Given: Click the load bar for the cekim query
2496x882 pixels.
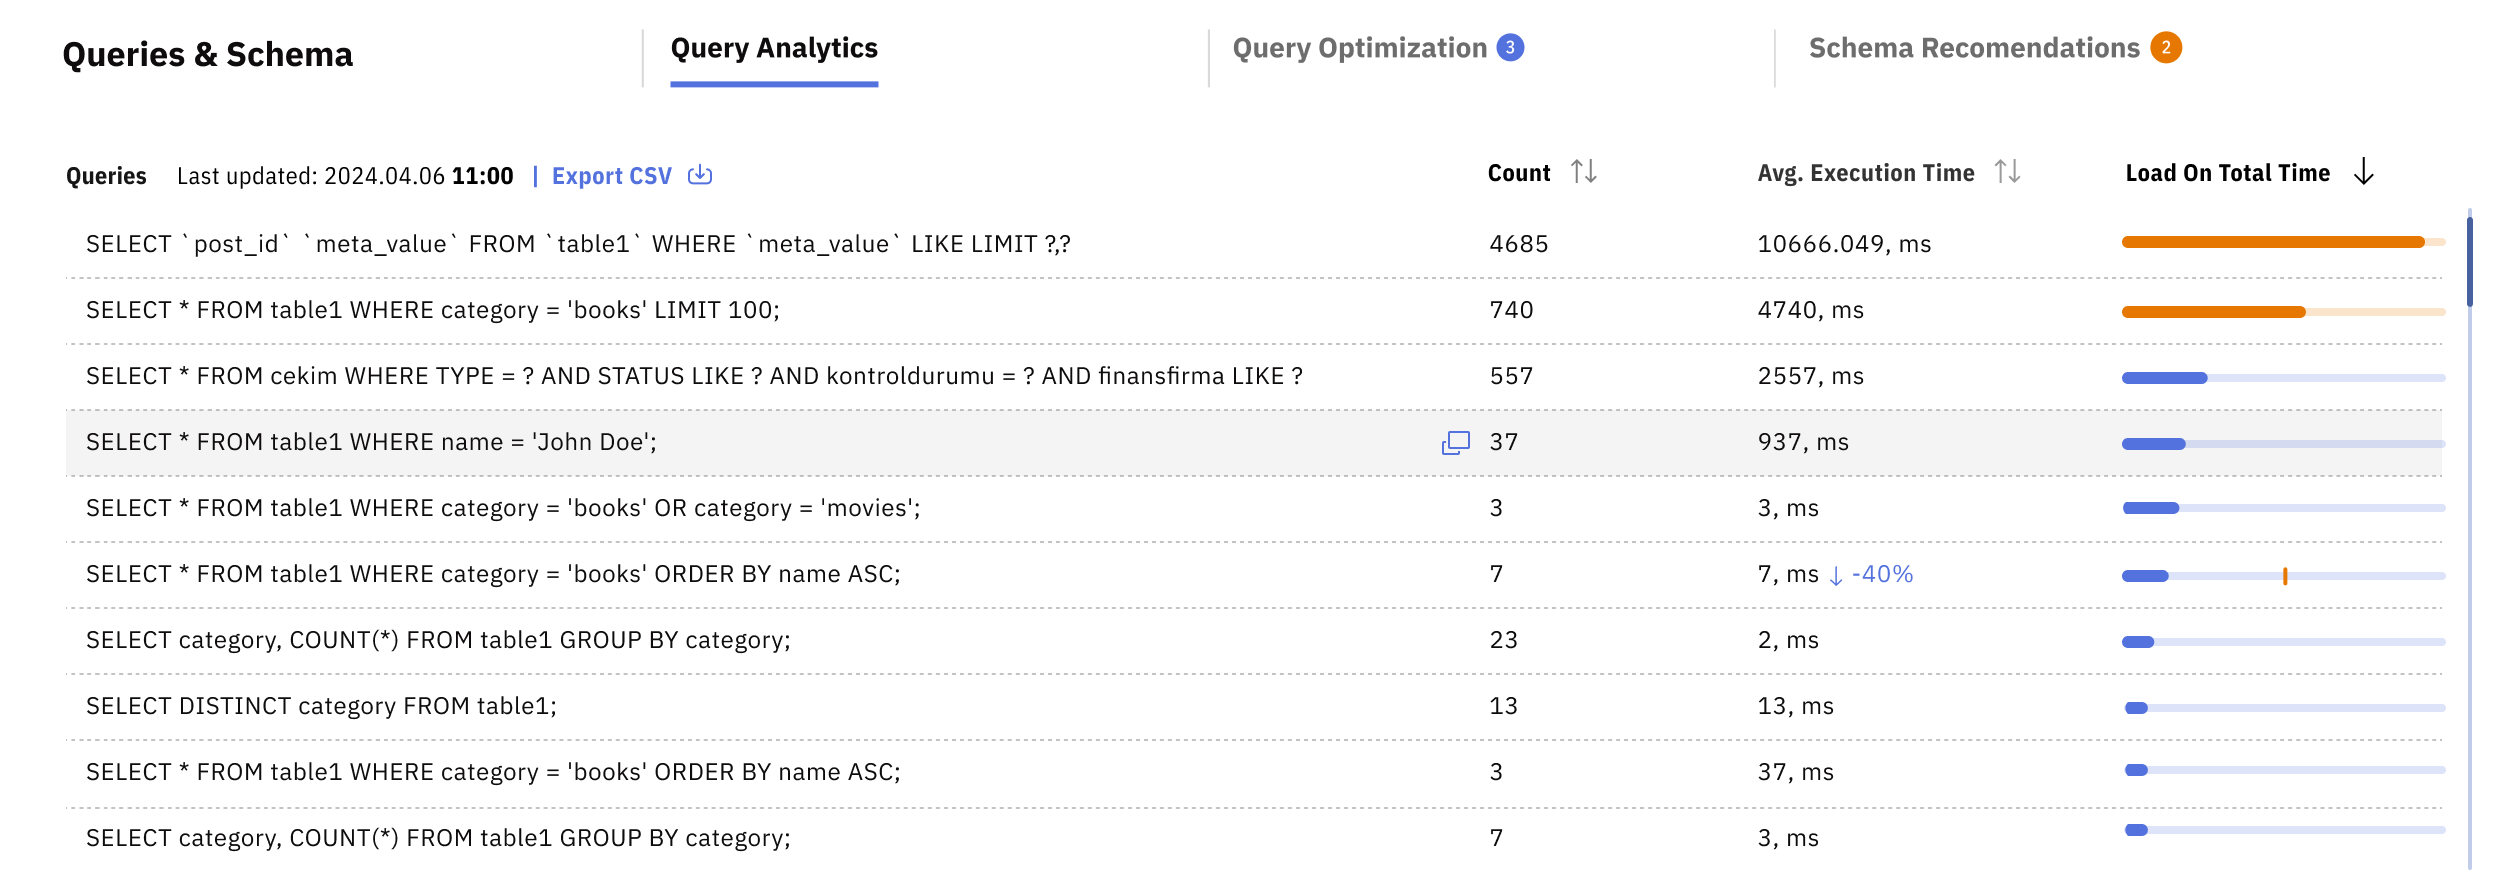Looking at the screenshot, I should [x=2283, y=378].
